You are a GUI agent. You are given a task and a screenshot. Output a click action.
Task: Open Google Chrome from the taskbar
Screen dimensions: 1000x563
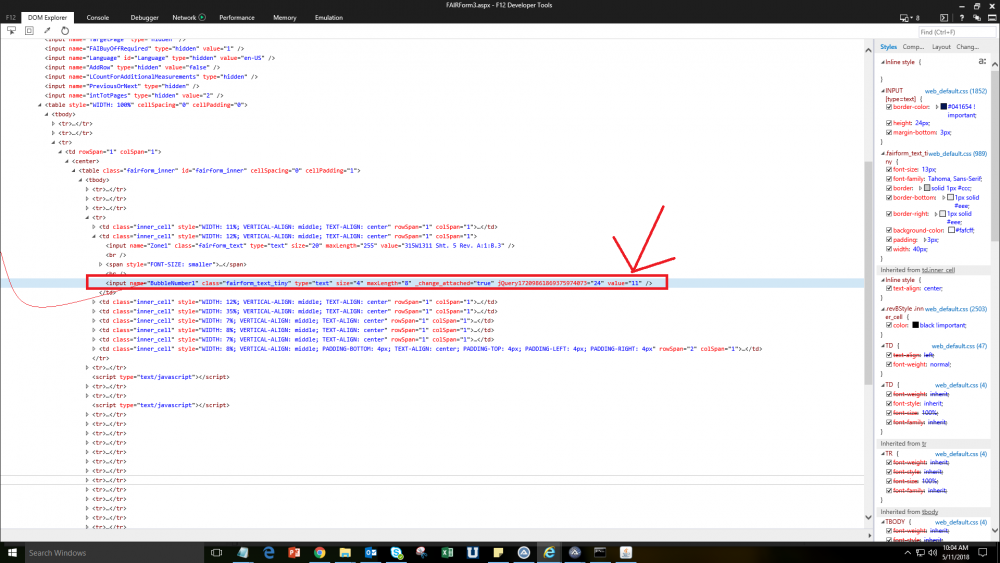[320, 553]
